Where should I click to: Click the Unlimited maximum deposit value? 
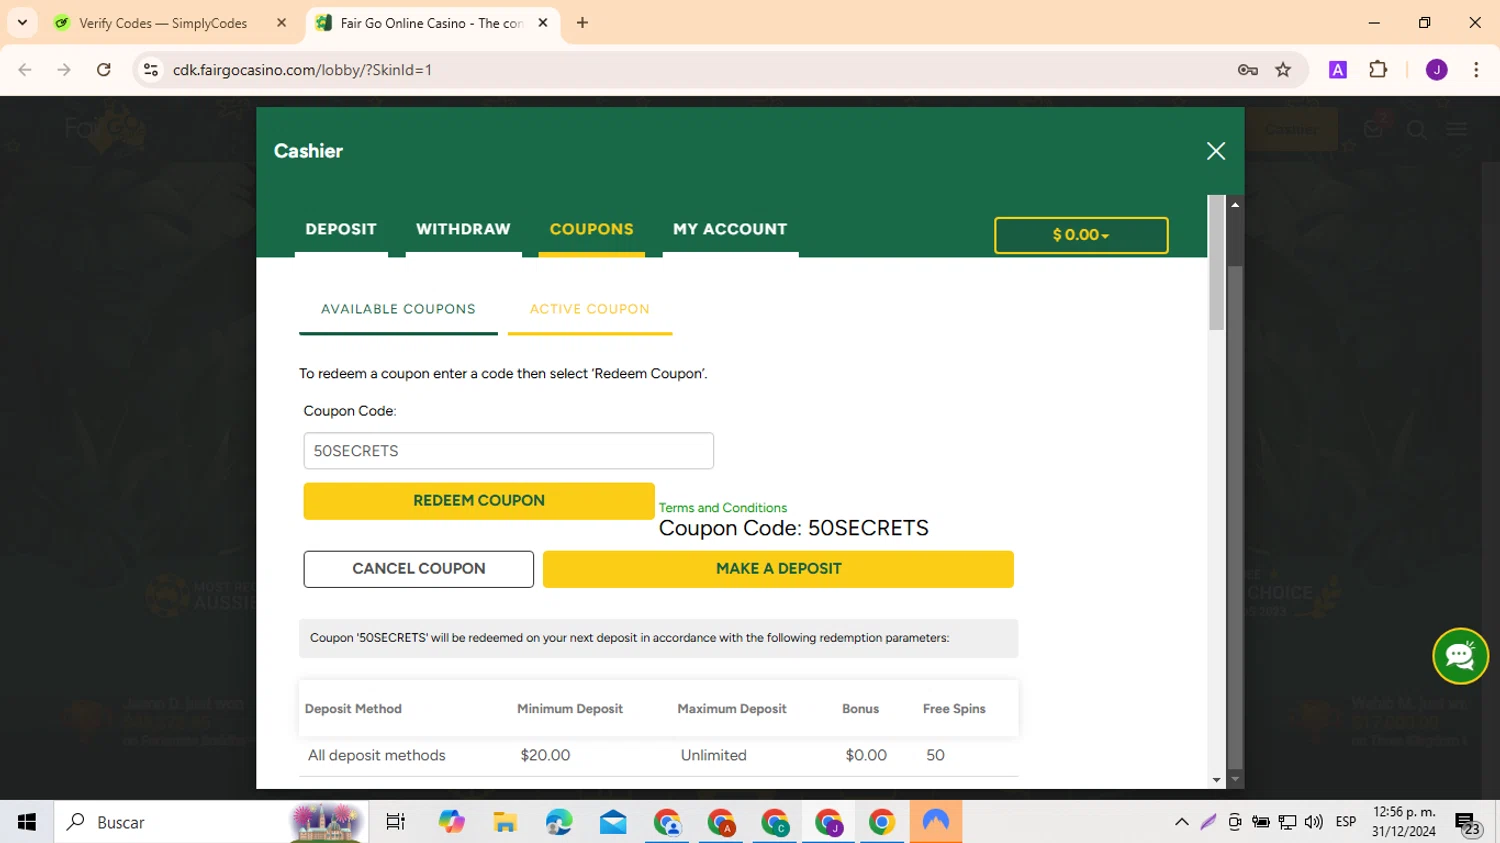coord(713,756)
